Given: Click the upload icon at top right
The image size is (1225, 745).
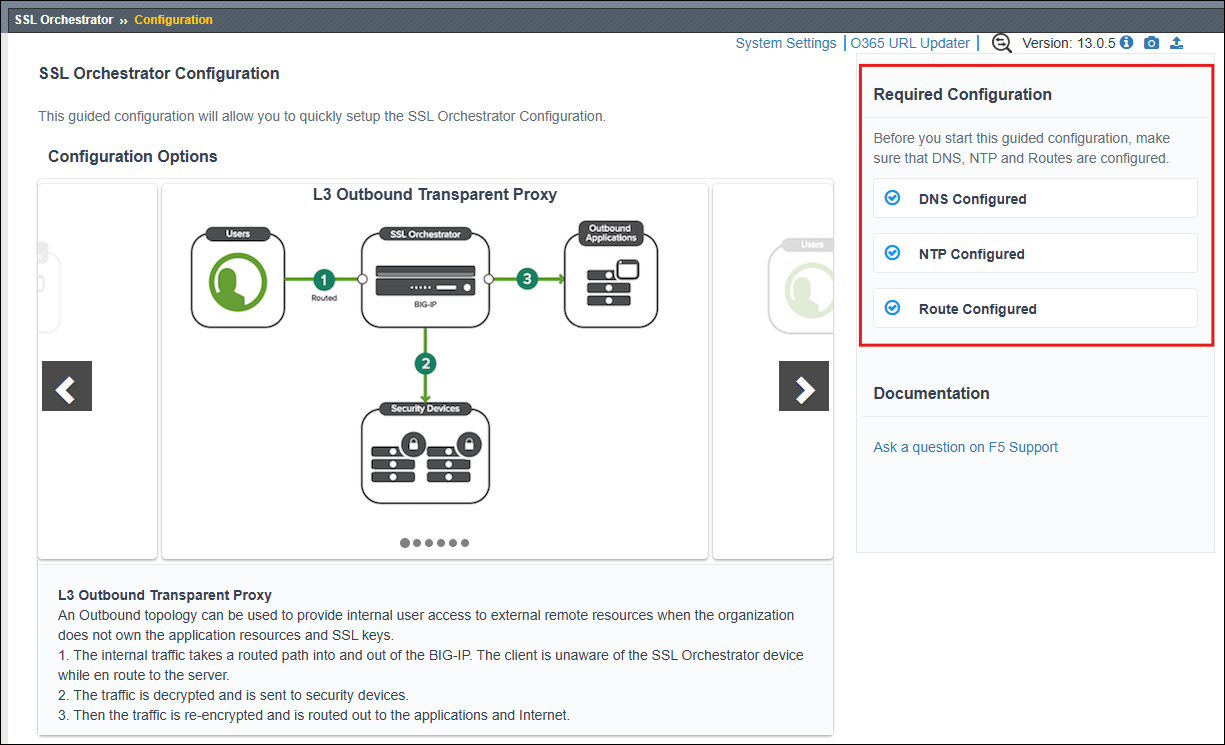Looking at the screenshot, I should (1176, 43).
